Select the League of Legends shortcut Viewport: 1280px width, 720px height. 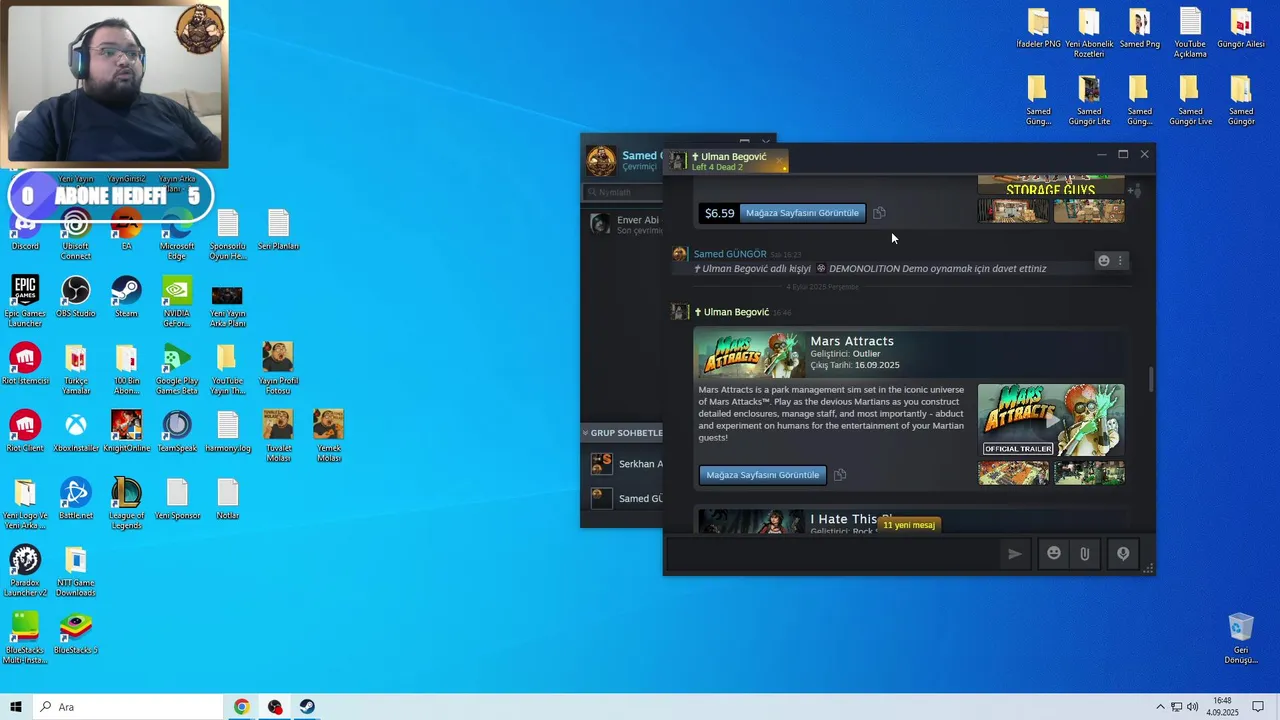tap(126, 504)
